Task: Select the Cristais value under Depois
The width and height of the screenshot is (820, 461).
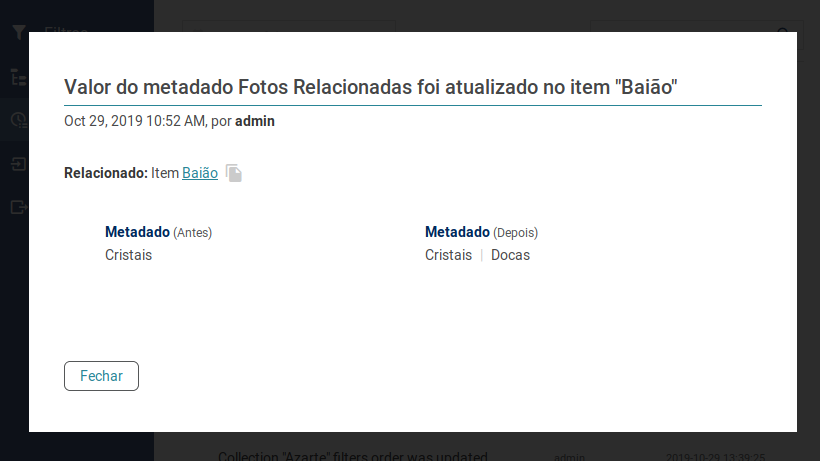Action: [x=448, y=255]
